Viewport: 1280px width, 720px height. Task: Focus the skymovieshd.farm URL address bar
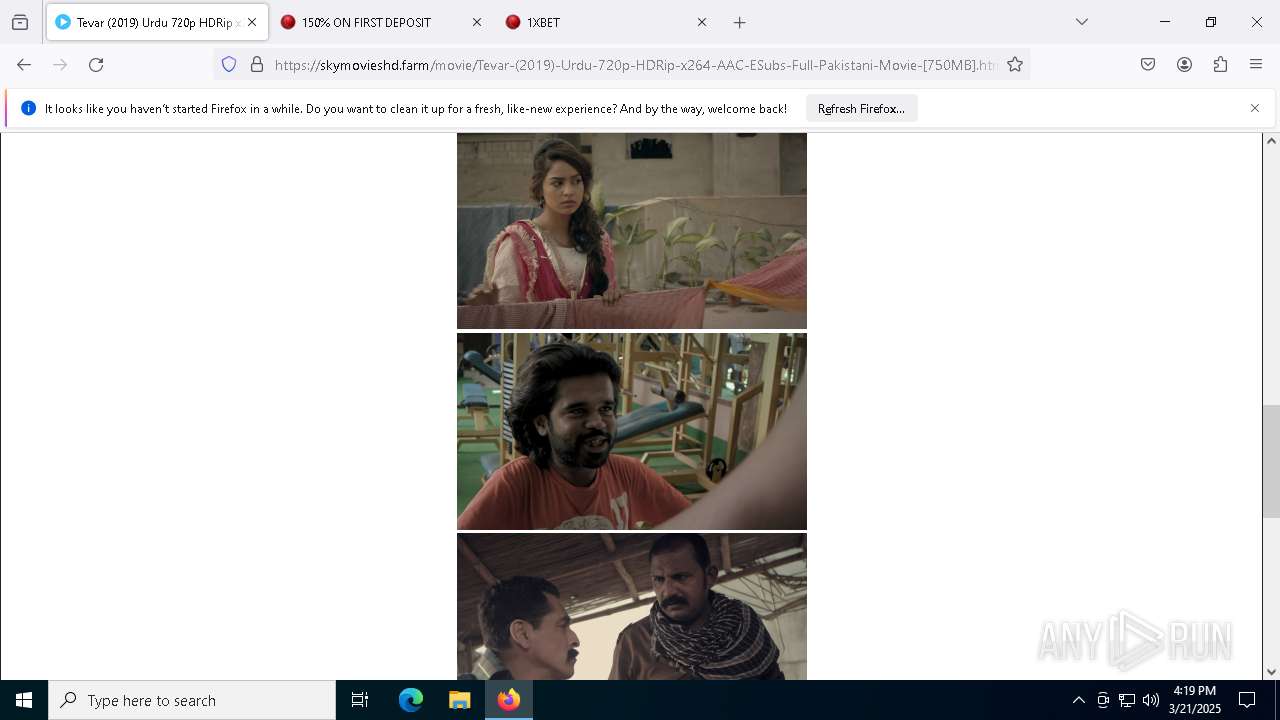[635, 65]
